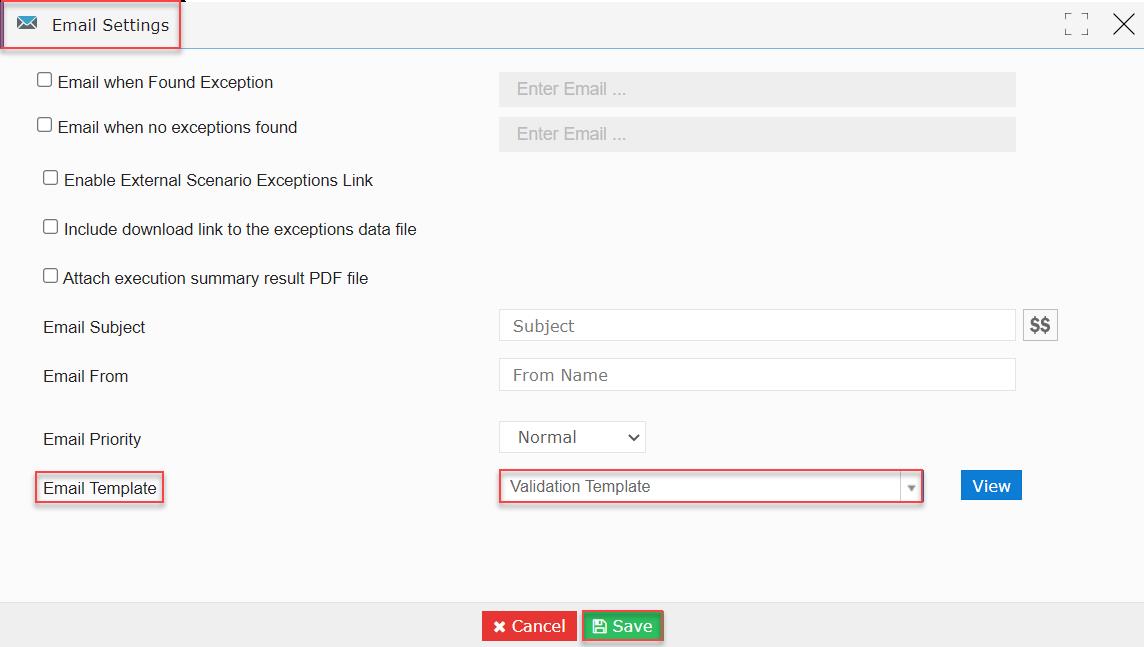
Task: Toggle Enable External Scenario Exceptions Link
Action: tap(50, 178)
